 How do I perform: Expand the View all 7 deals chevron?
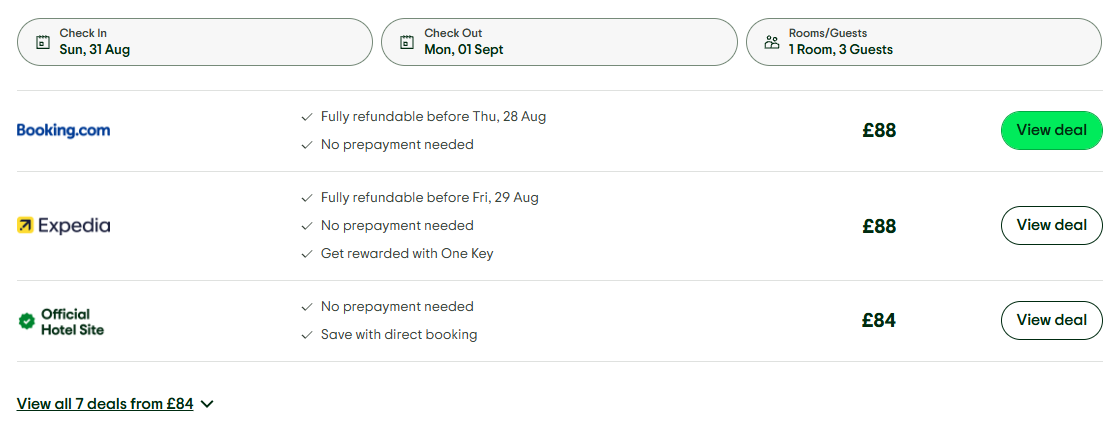click(x=207, y=404)
